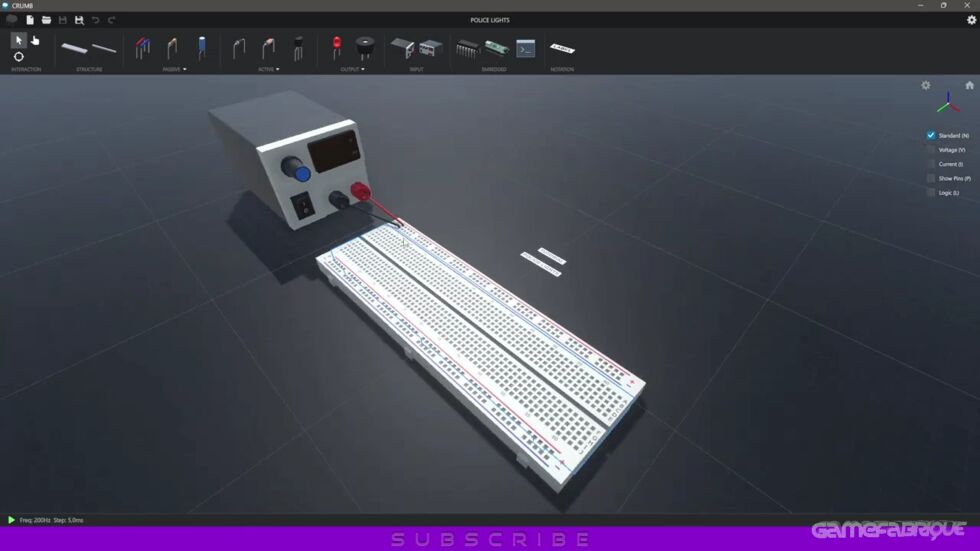980x551 pixels.
Task: Expand the Active components dropdown
Action: click(269, 69)
